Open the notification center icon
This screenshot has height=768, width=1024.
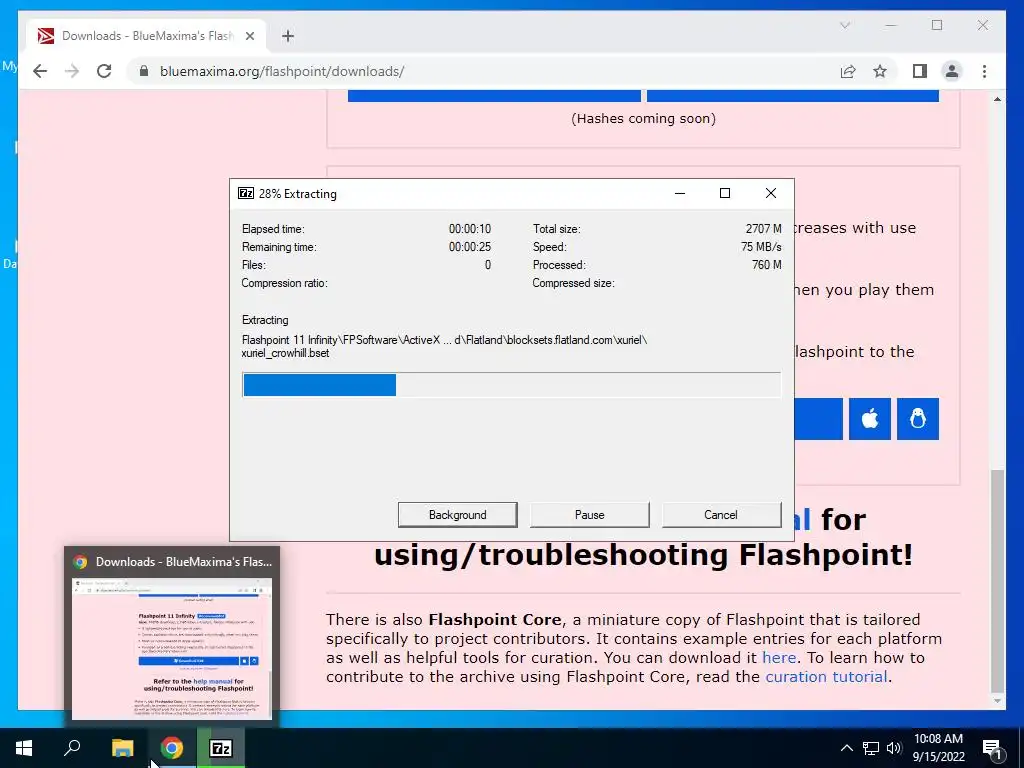coord(992,748)
